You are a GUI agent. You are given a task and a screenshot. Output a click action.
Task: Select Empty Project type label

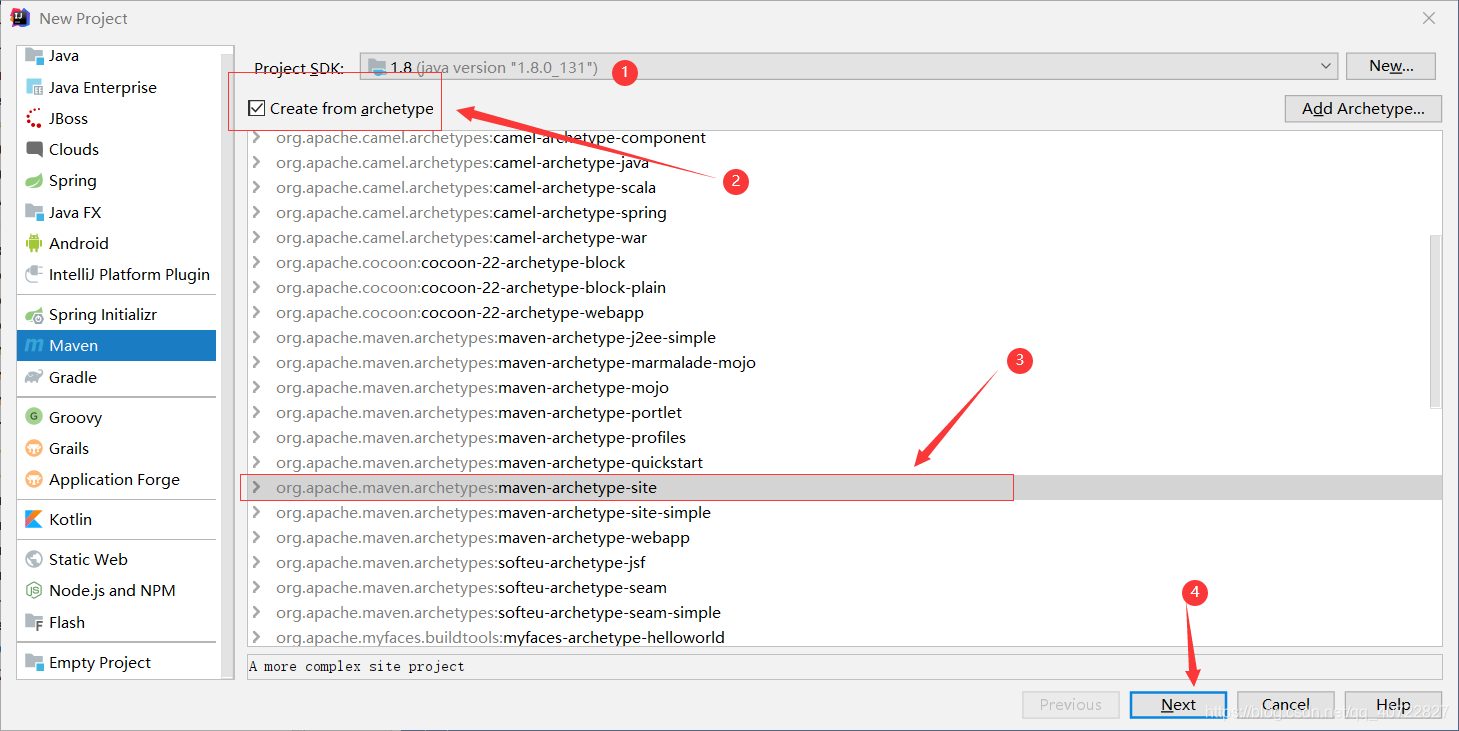(100, 662)
